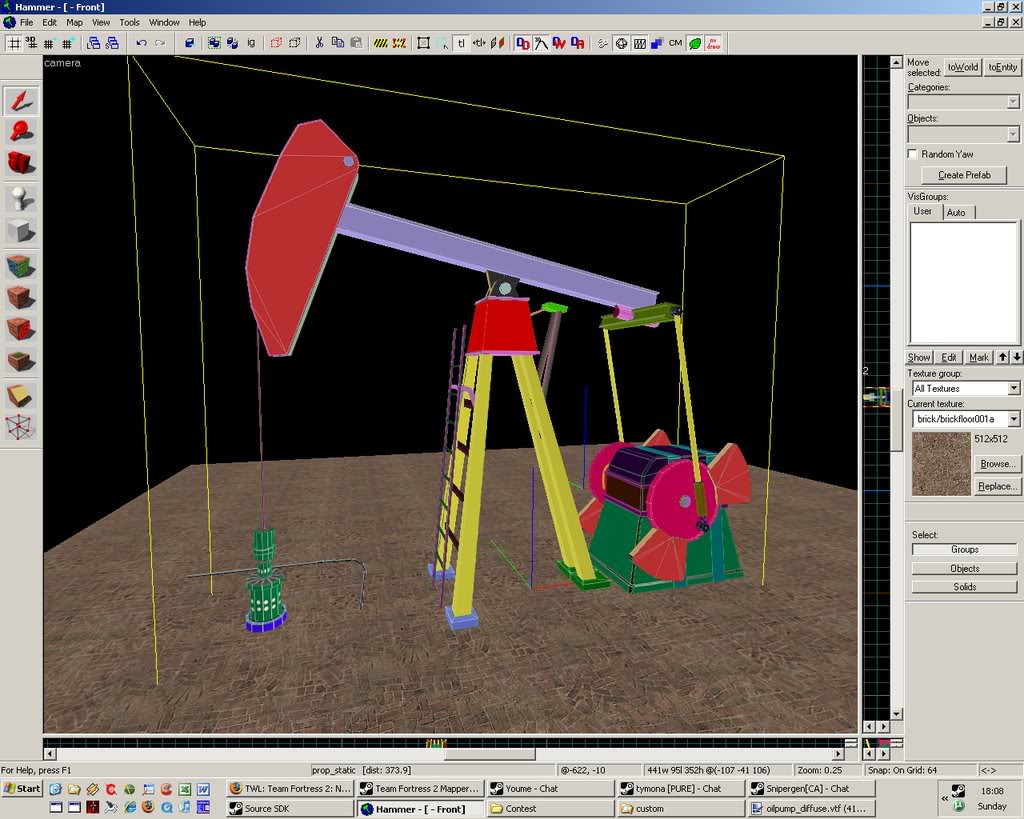This screenshot has width=1024, height=819.
Task: Click the Undo arrow icon
Action: click(141, 44)
